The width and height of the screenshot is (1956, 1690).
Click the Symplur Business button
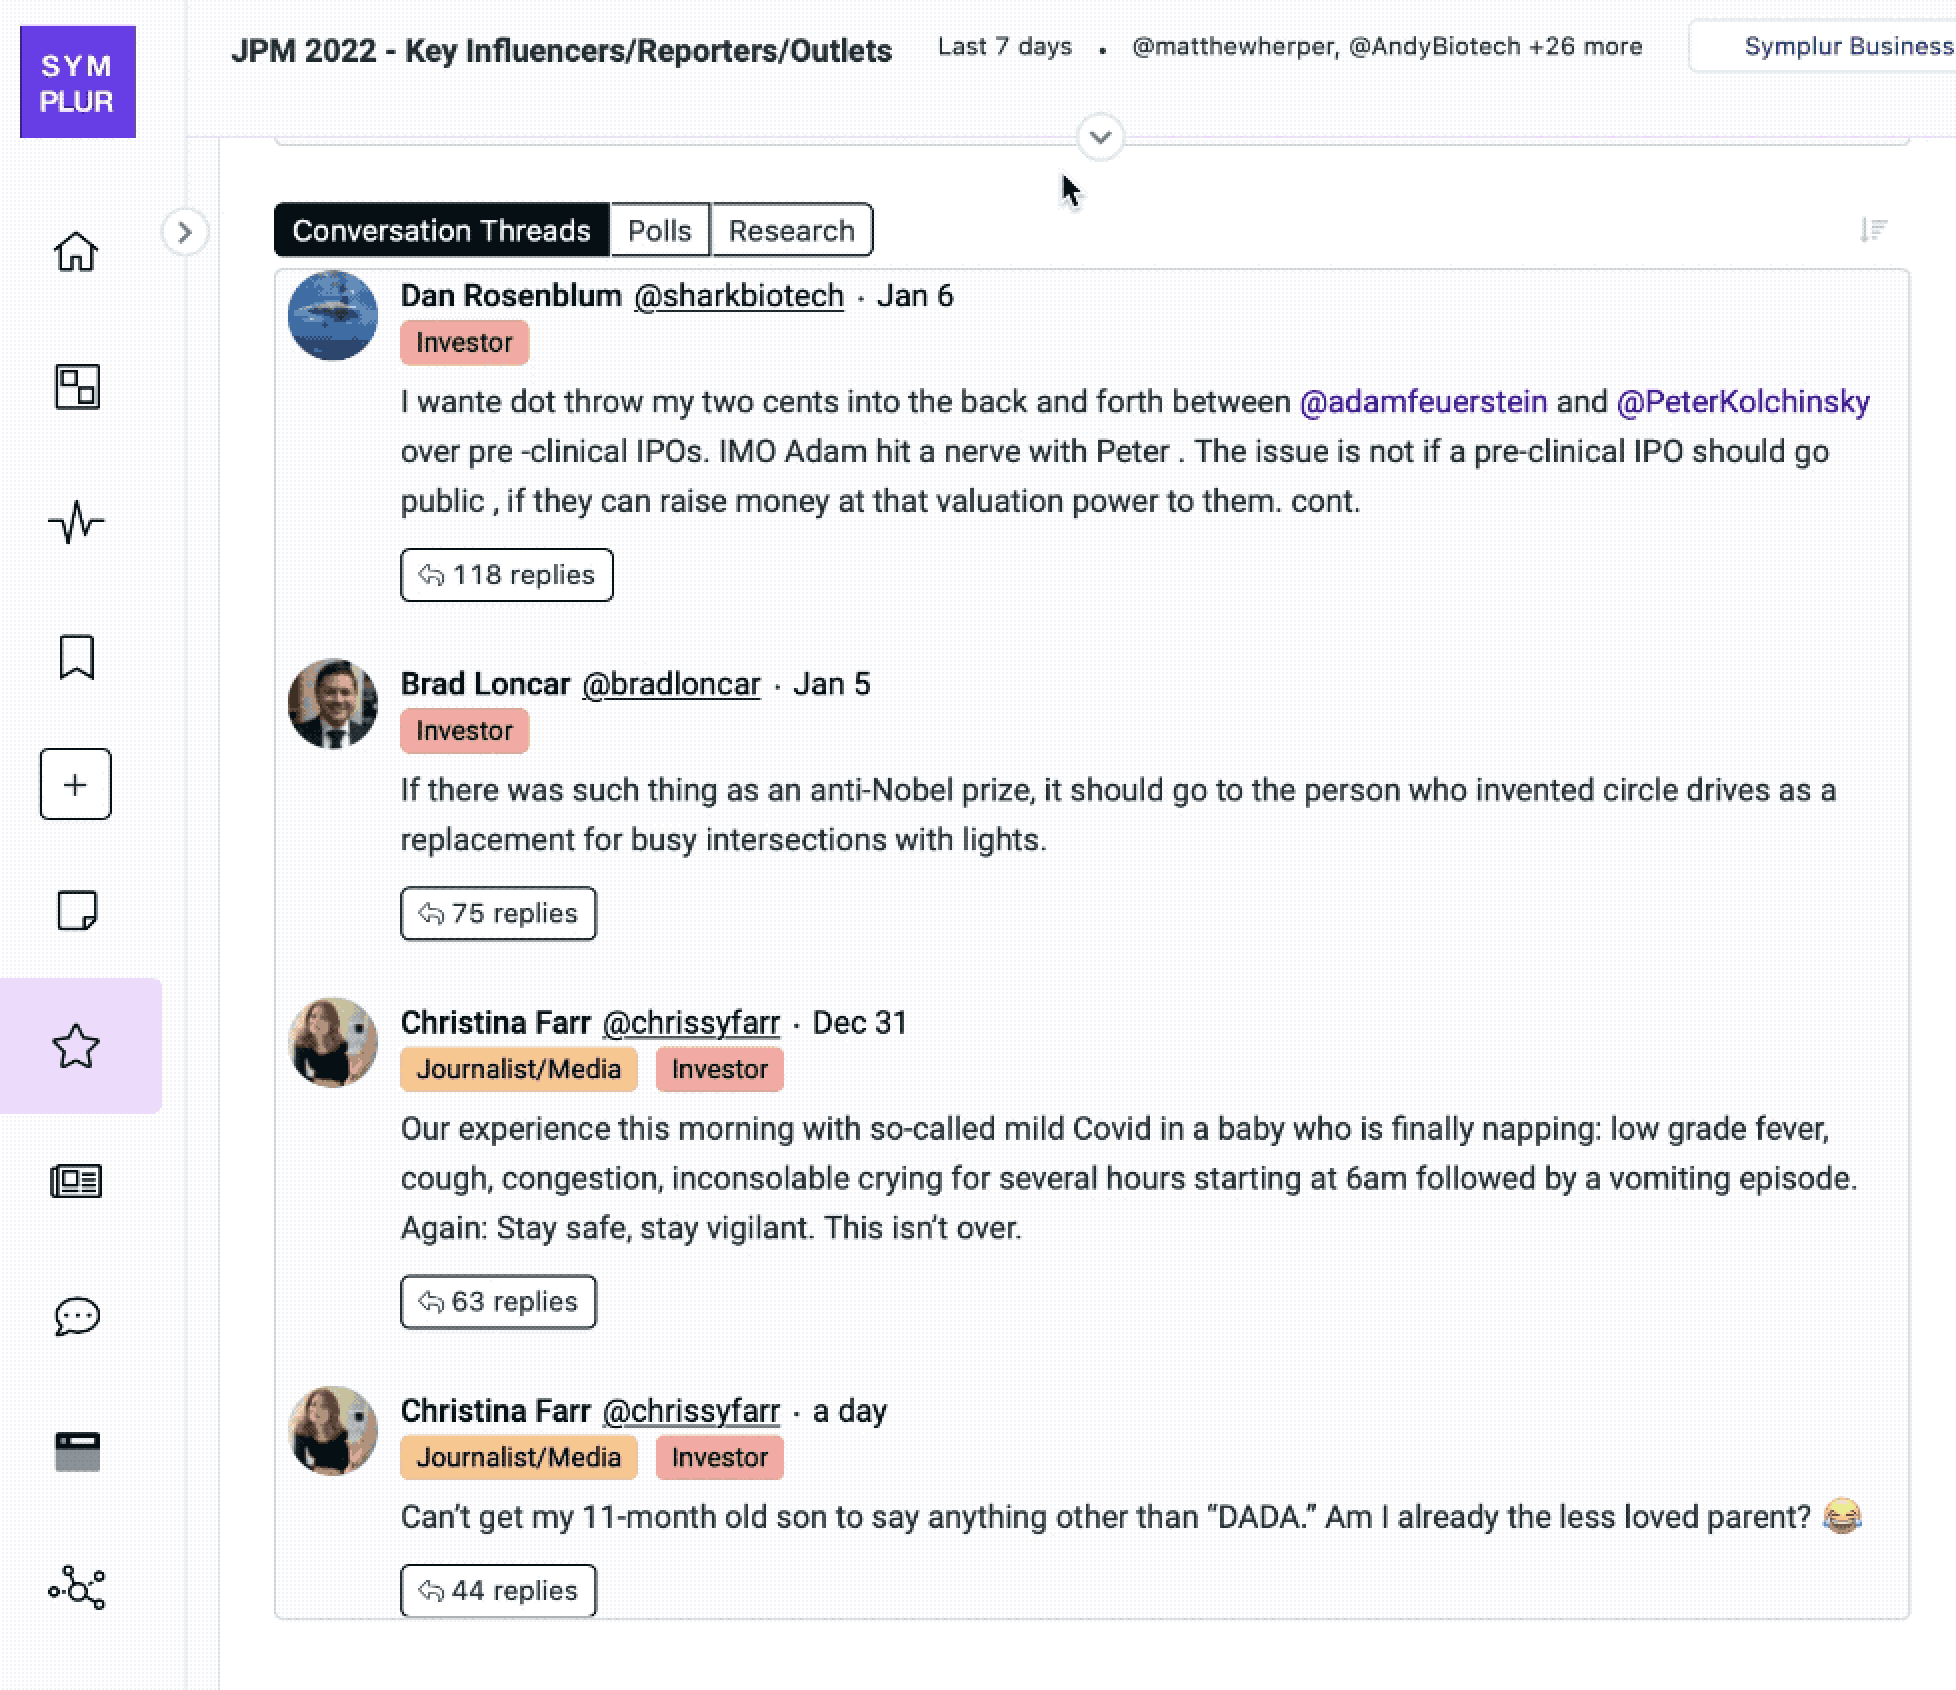[1822, 46]
